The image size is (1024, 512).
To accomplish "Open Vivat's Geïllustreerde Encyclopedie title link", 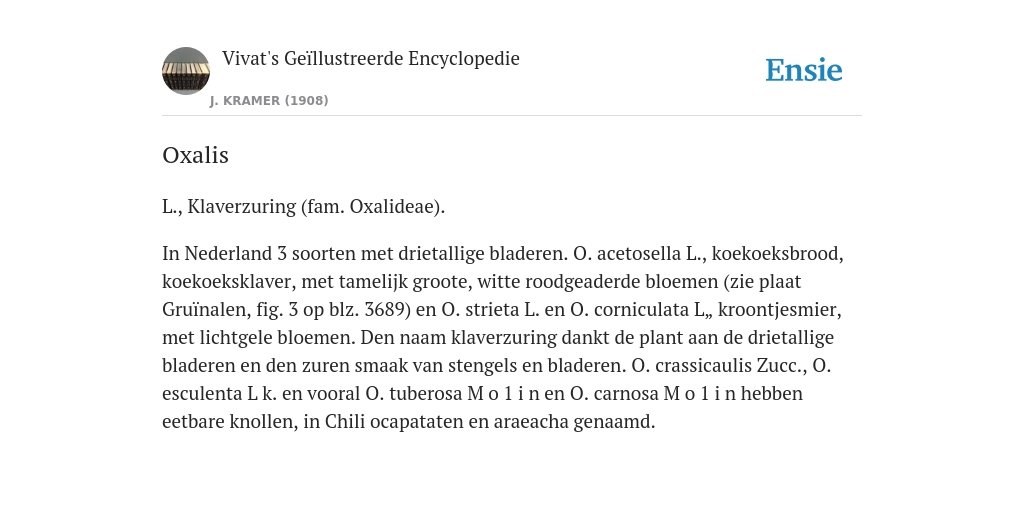I will 370,59.
